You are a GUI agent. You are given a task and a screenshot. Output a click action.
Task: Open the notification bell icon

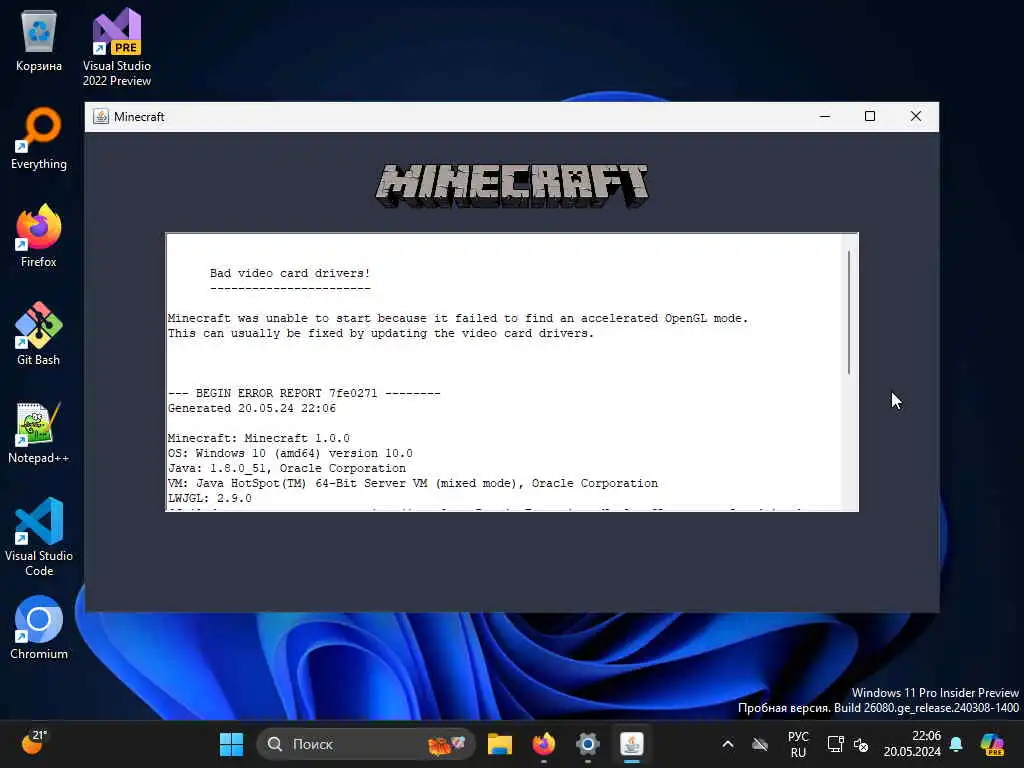(x=956, y=744)
